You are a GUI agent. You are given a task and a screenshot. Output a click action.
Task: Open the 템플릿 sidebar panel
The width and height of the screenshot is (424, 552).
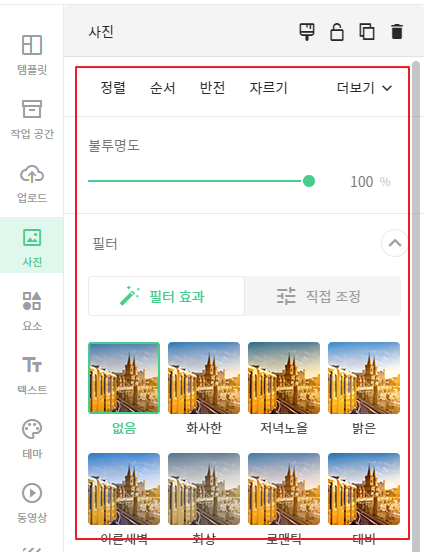[32, 55]
